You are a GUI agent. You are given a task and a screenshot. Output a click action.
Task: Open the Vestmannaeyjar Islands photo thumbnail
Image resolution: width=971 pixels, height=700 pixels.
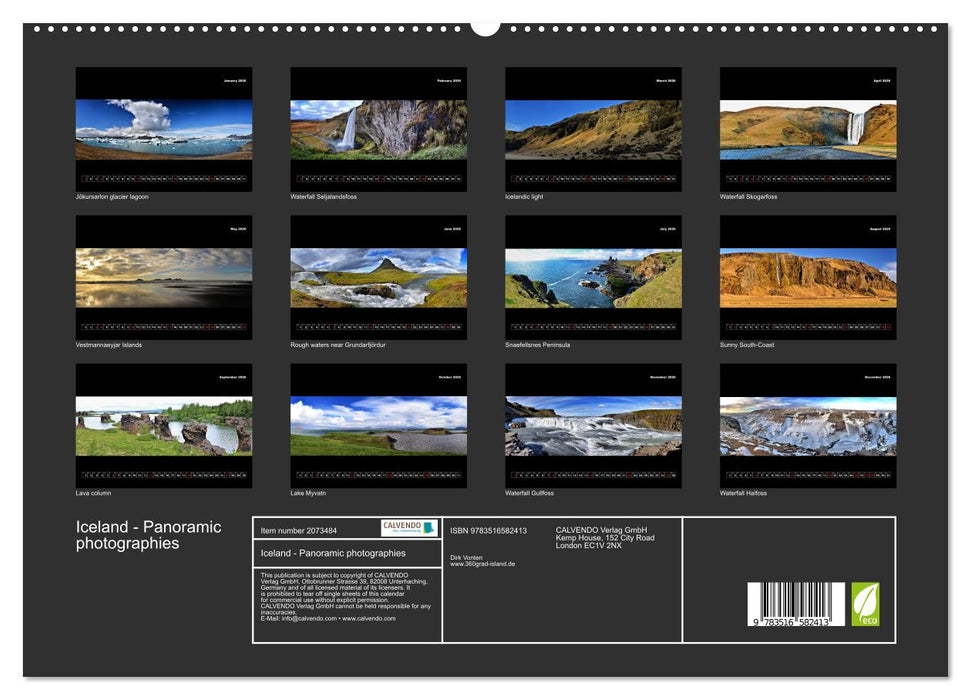tap(164, 279)
